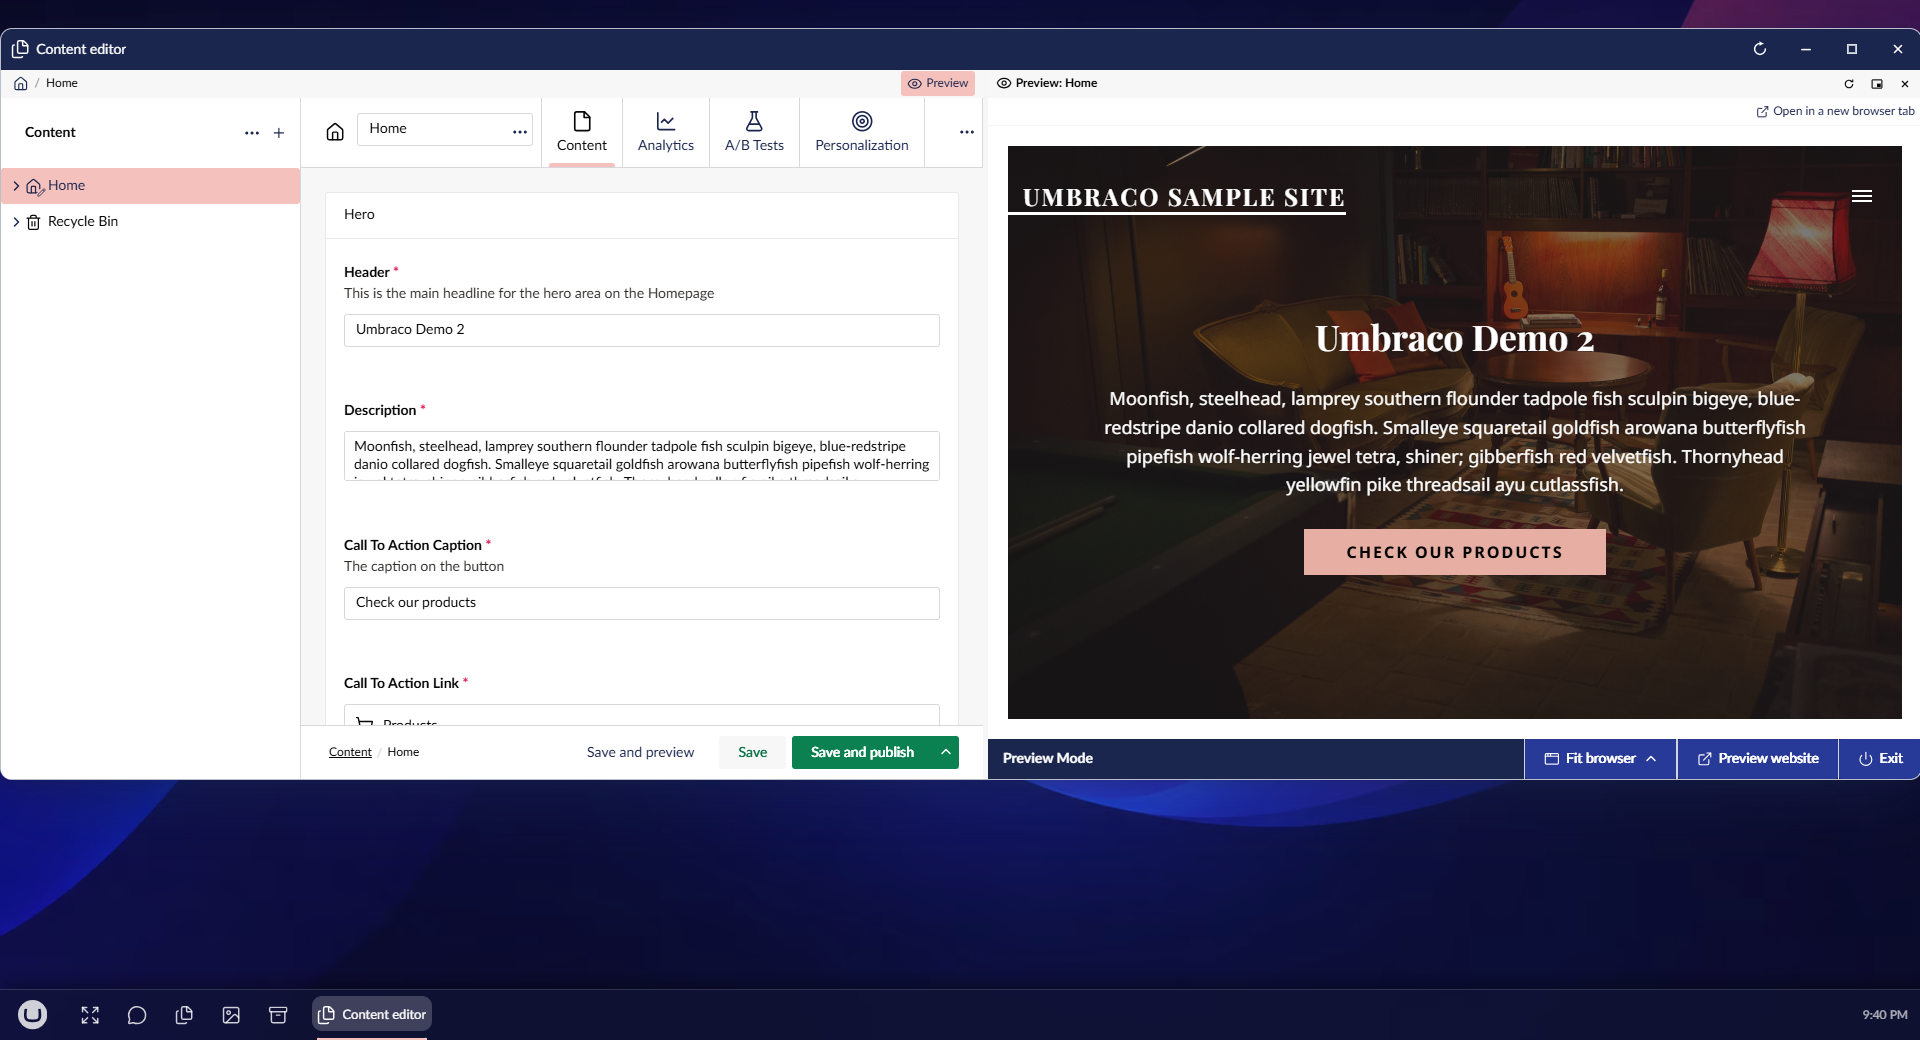This screenshot has width=1920, height=1040.
Task: Click the home icon in the breadcrumb bar
Action: point(21,83)
